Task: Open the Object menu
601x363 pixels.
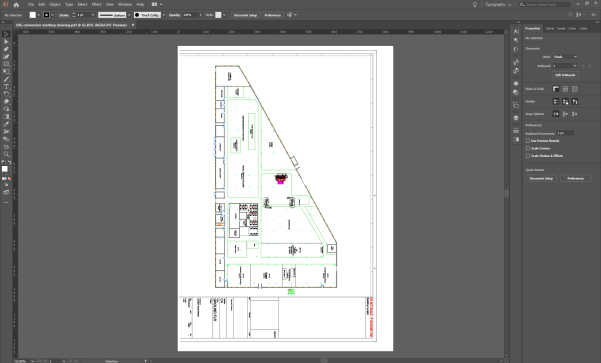Action: (55, 5)
